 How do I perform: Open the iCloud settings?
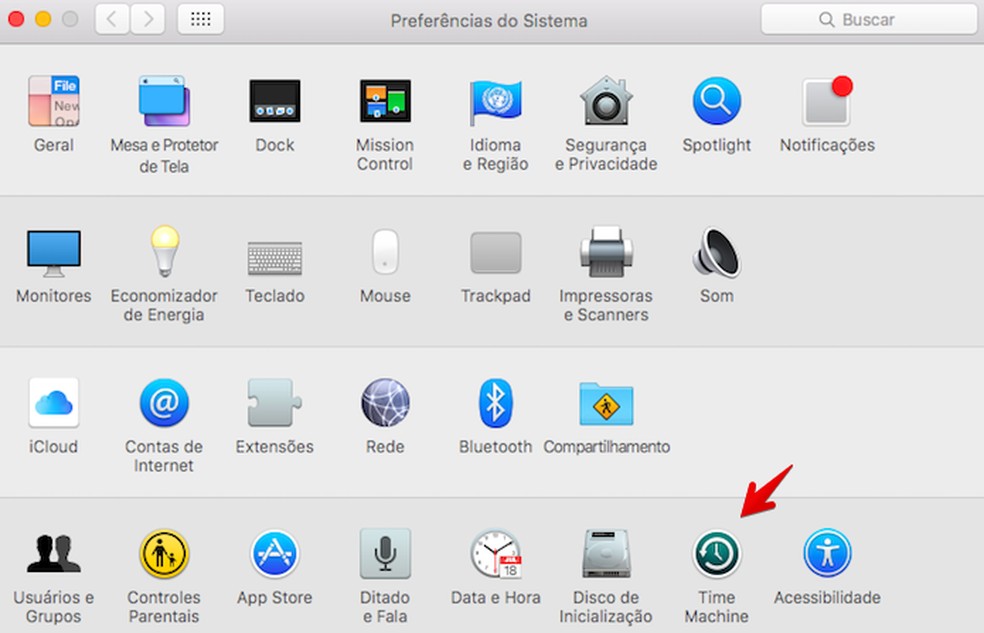54,402
